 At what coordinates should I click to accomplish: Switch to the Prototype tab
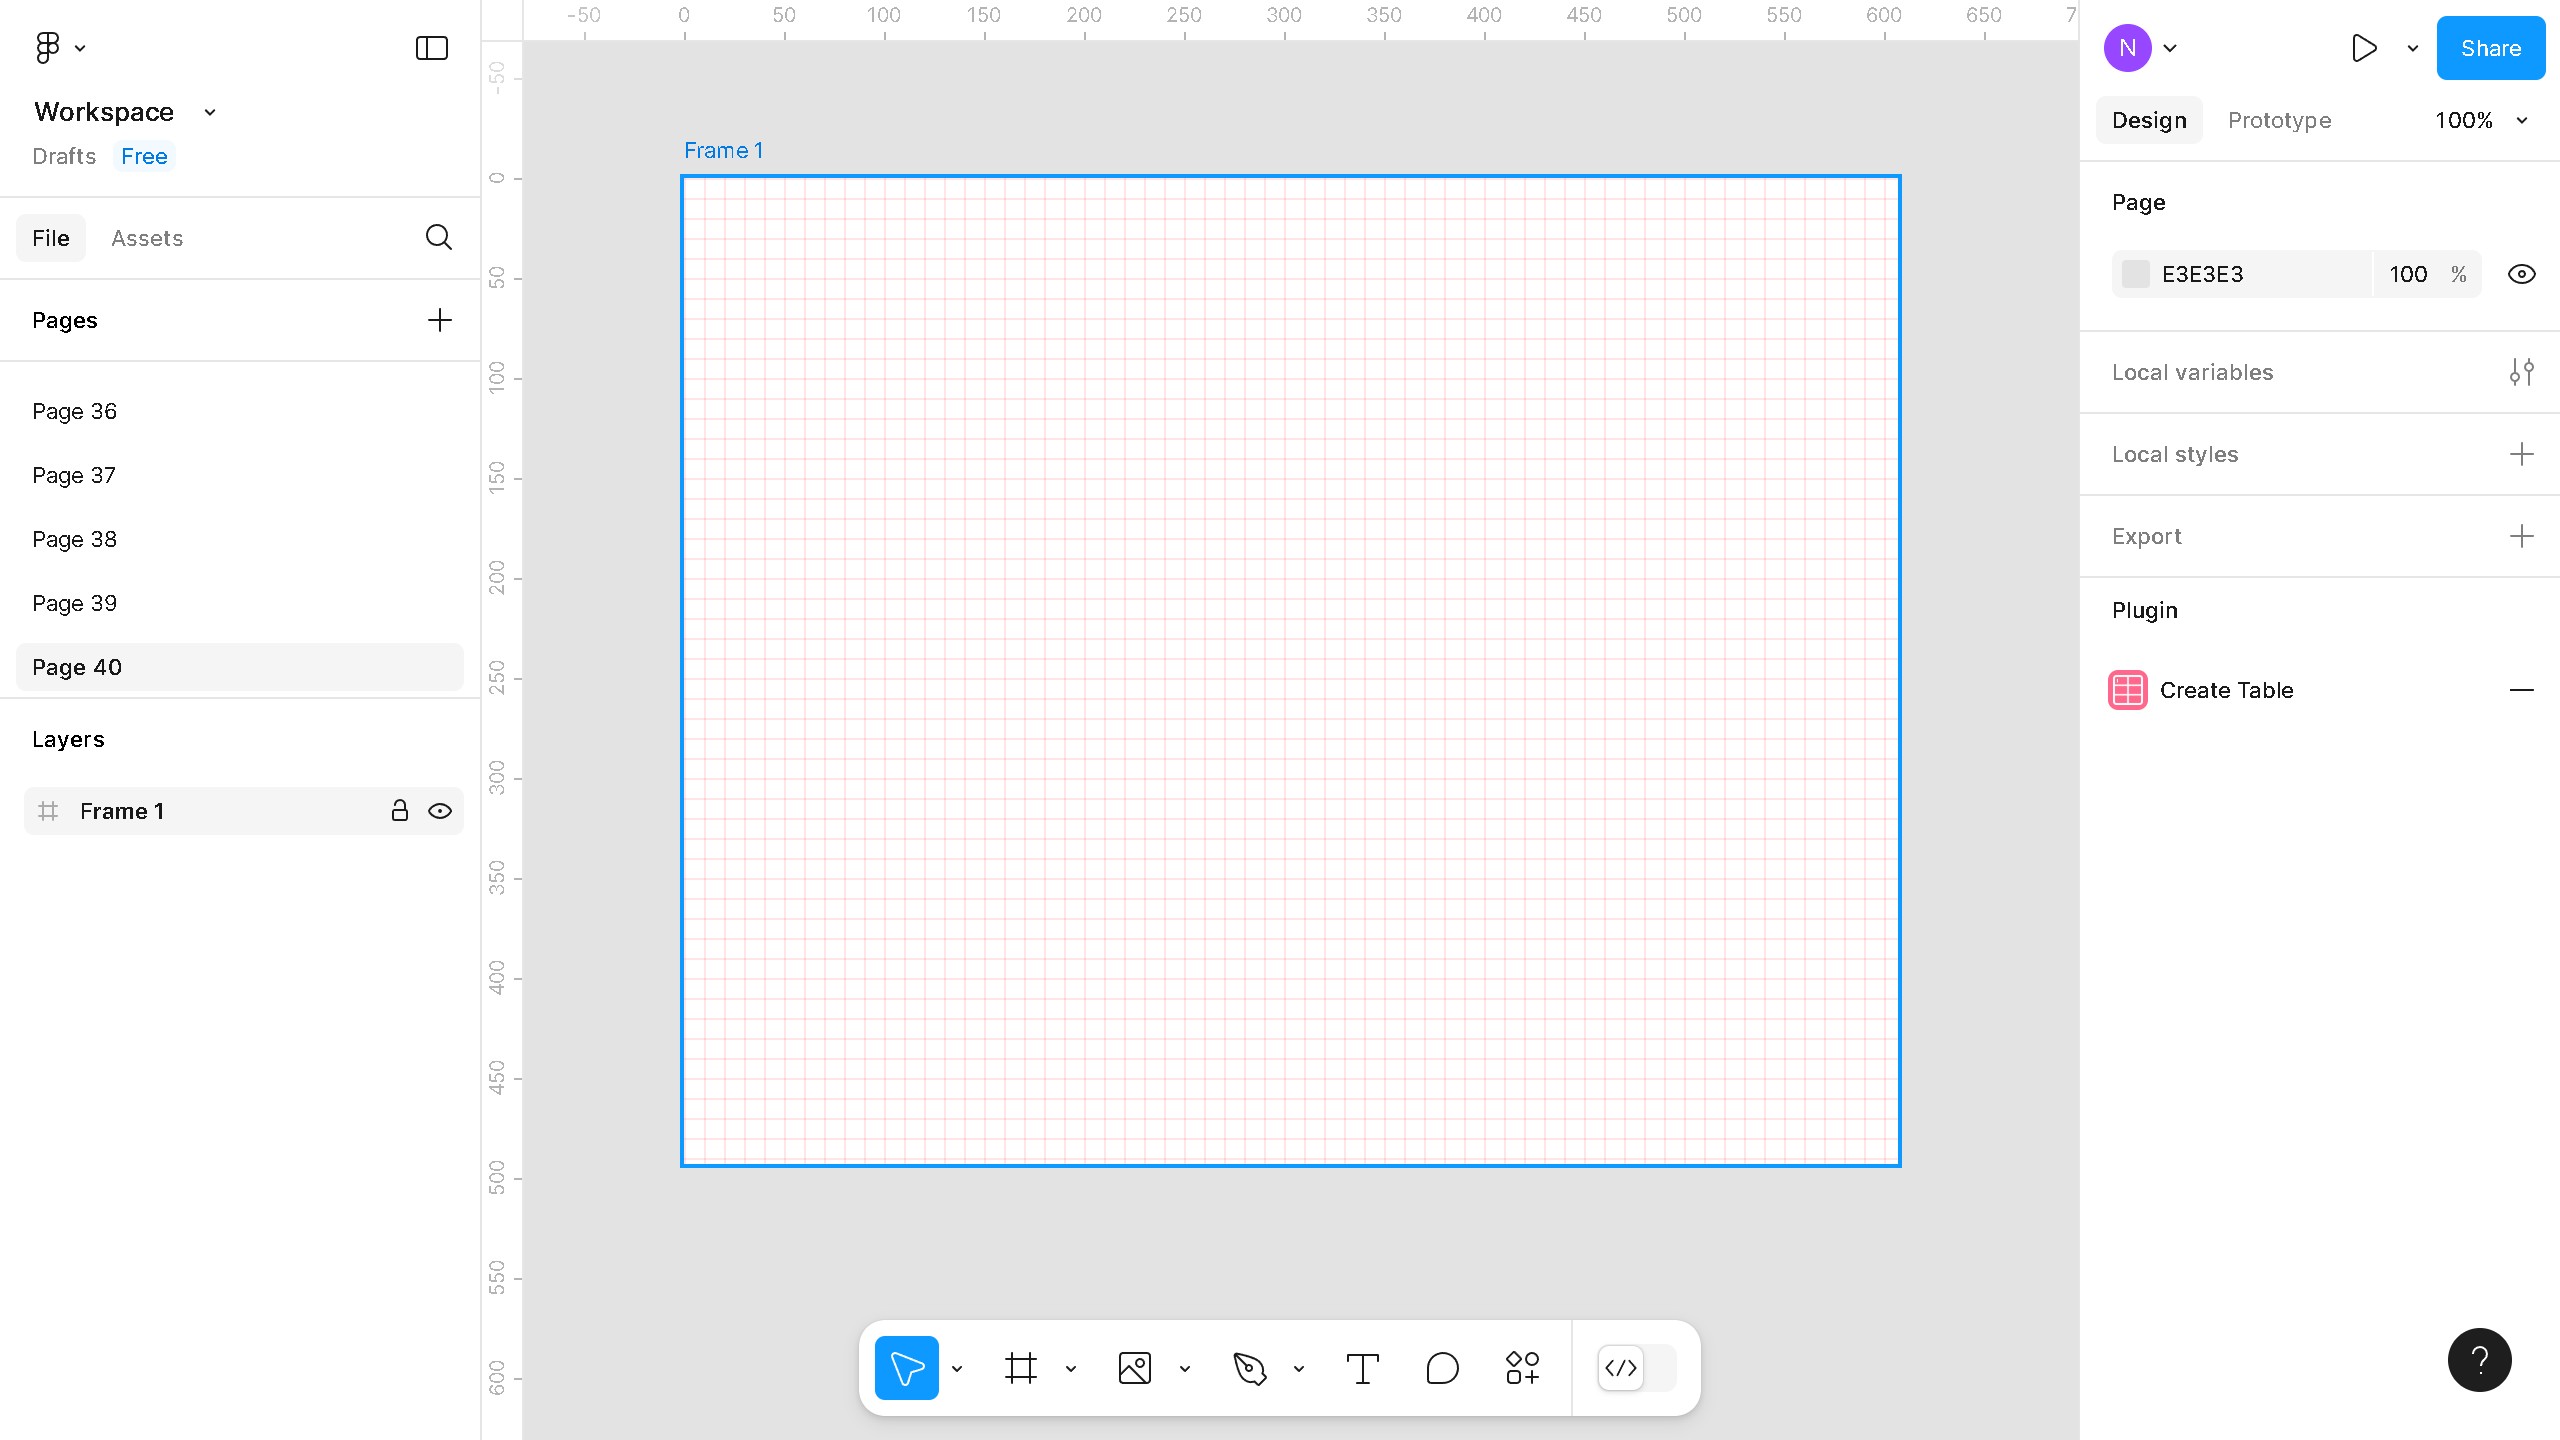click(2279, 120)
